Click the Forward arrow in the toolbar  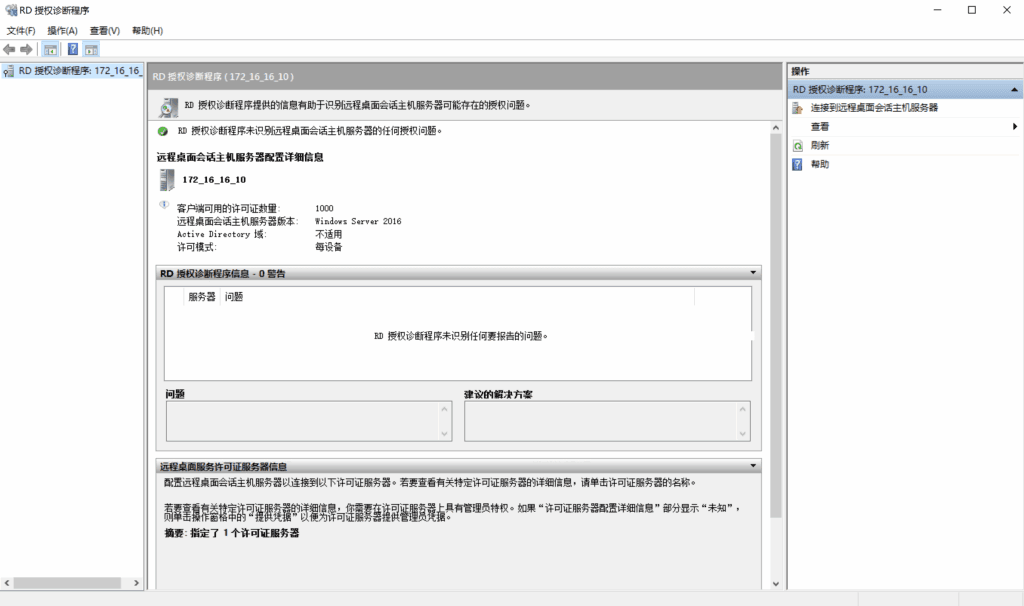(26, 49)
